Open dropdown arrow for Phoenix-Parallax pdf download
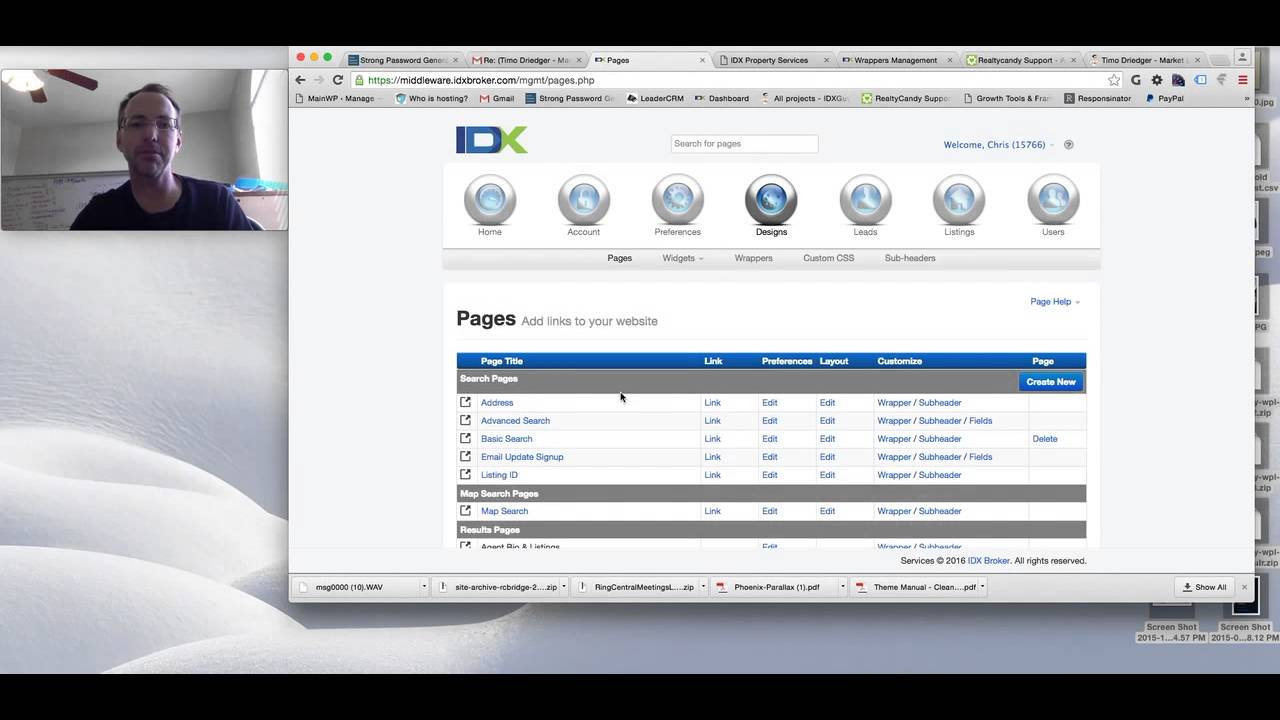The image size is (1280, 720). tap(843, 587)
